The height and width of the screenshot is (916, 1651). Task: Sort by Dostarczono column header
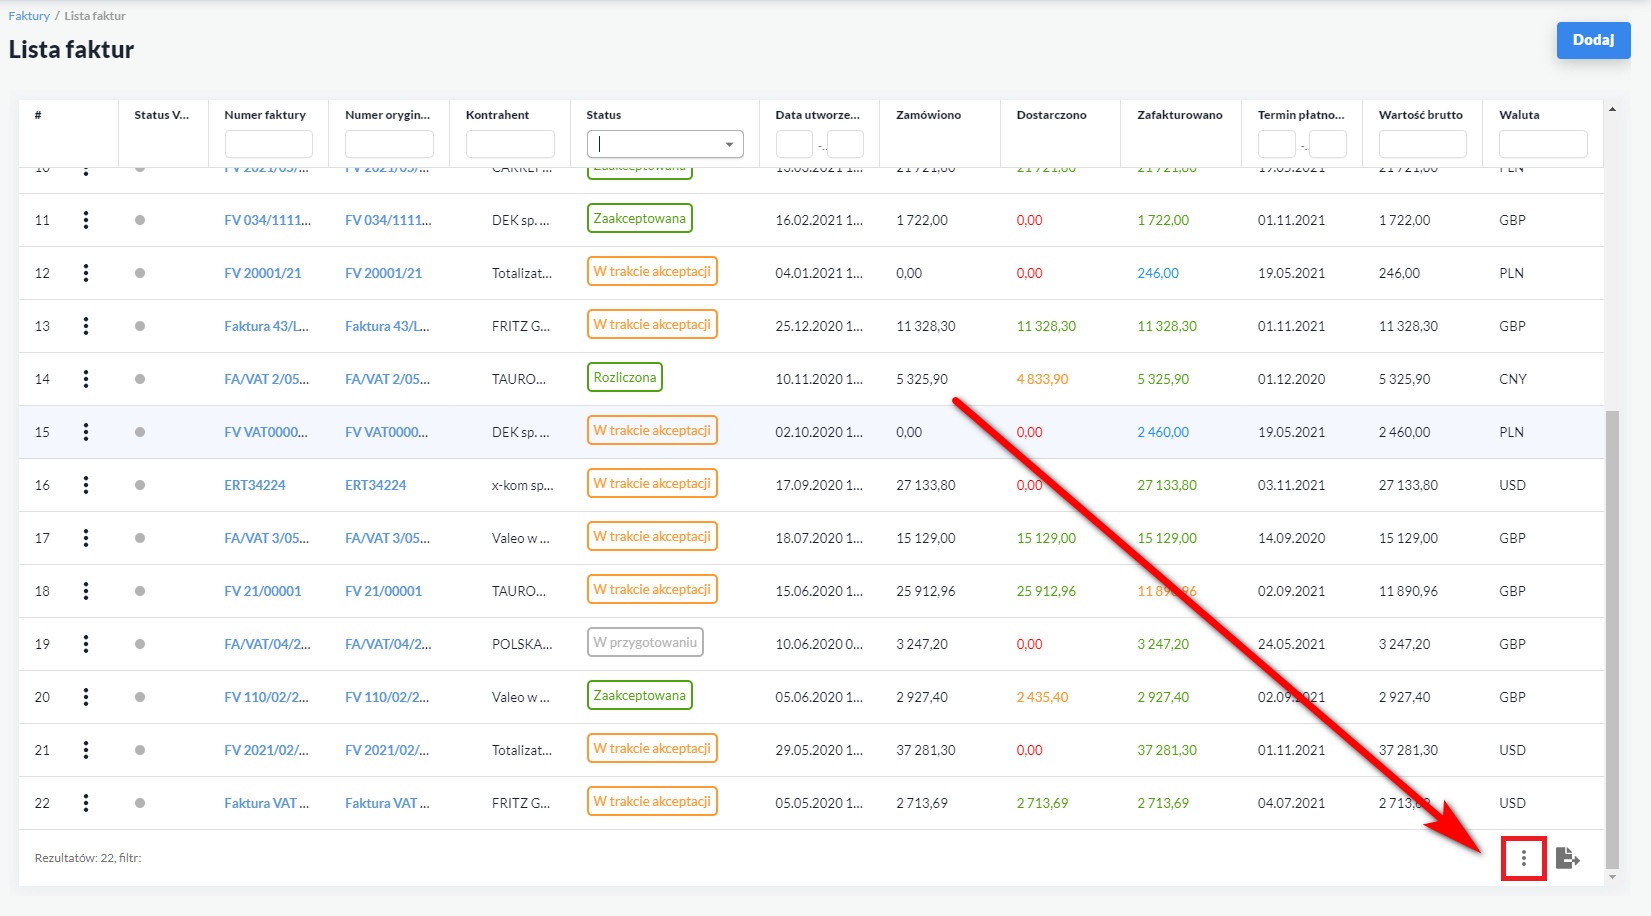[x=1051, y=115]
